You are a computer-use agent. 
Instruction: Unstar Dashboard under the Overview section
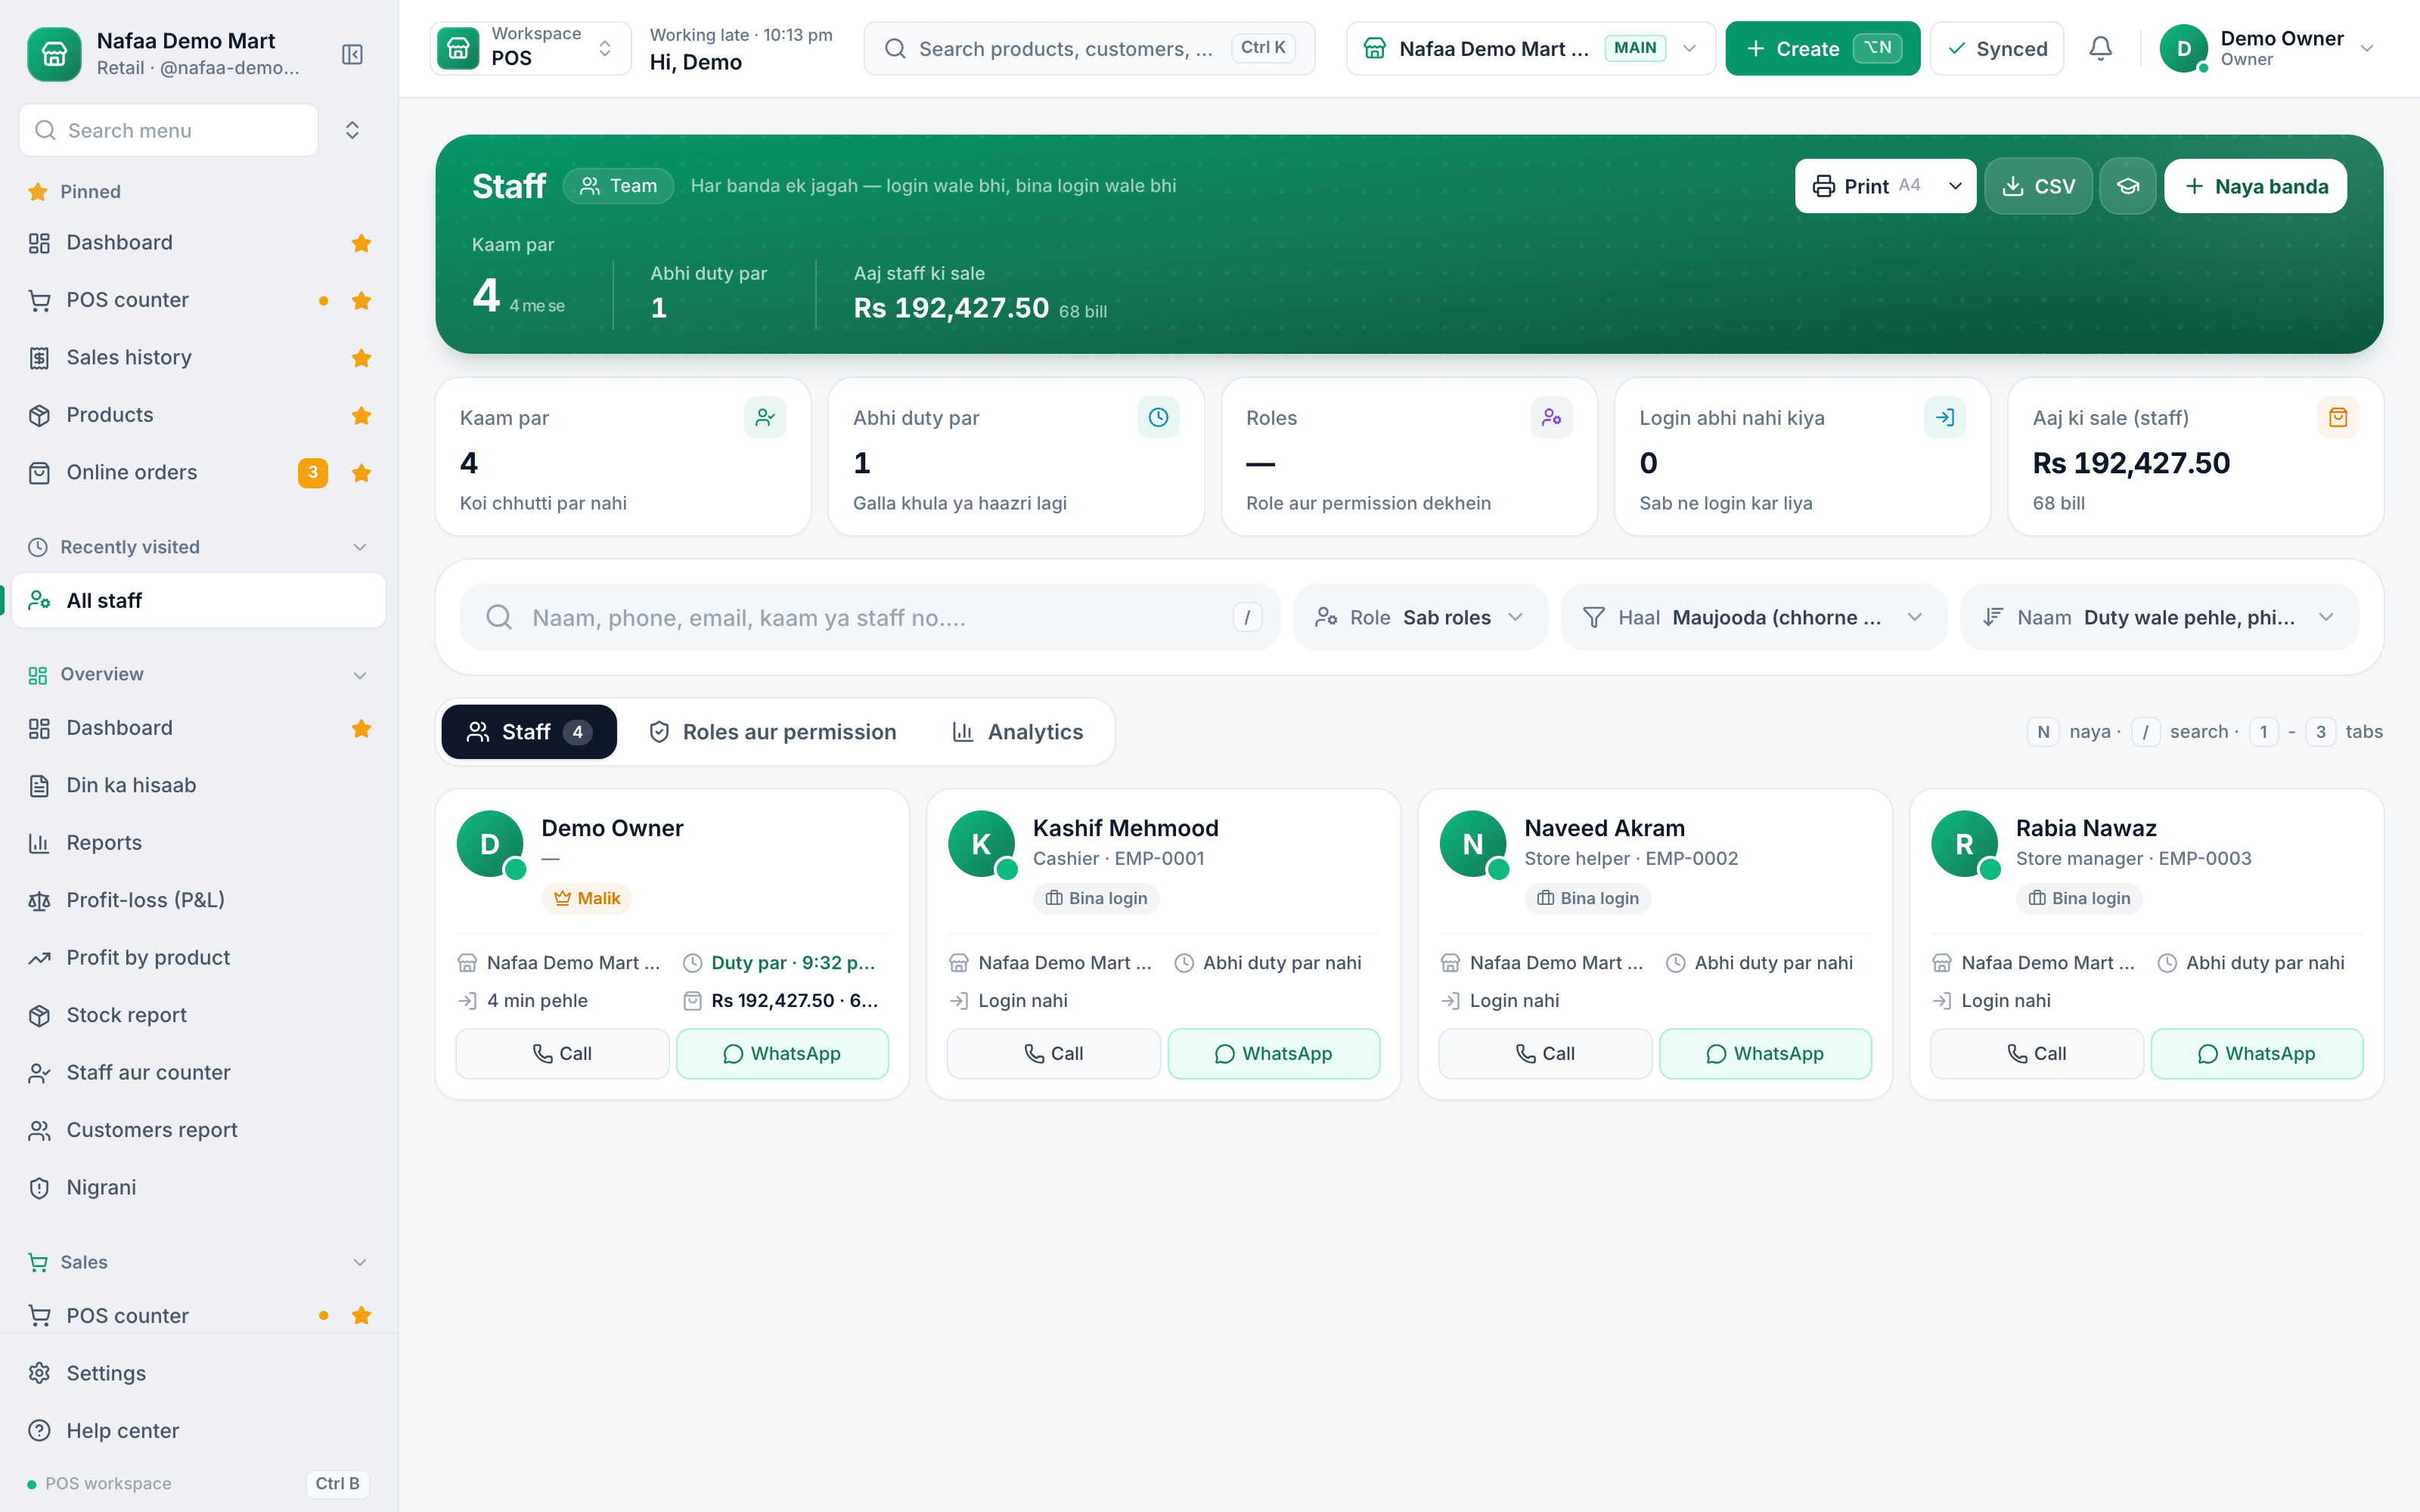(x=362, y=728)
